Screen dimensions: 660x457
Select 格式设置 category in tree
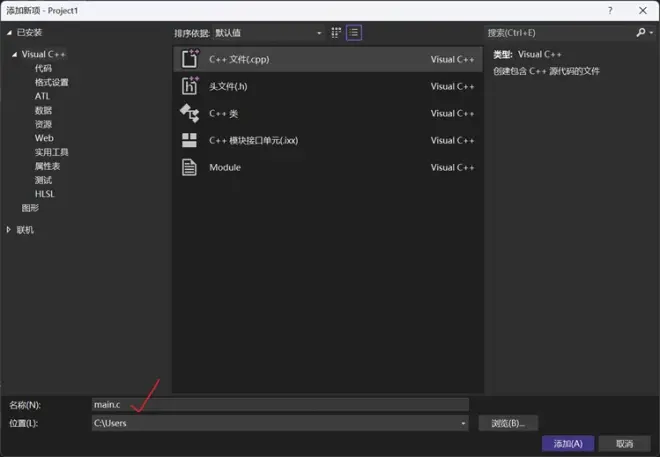pos(51,82)
